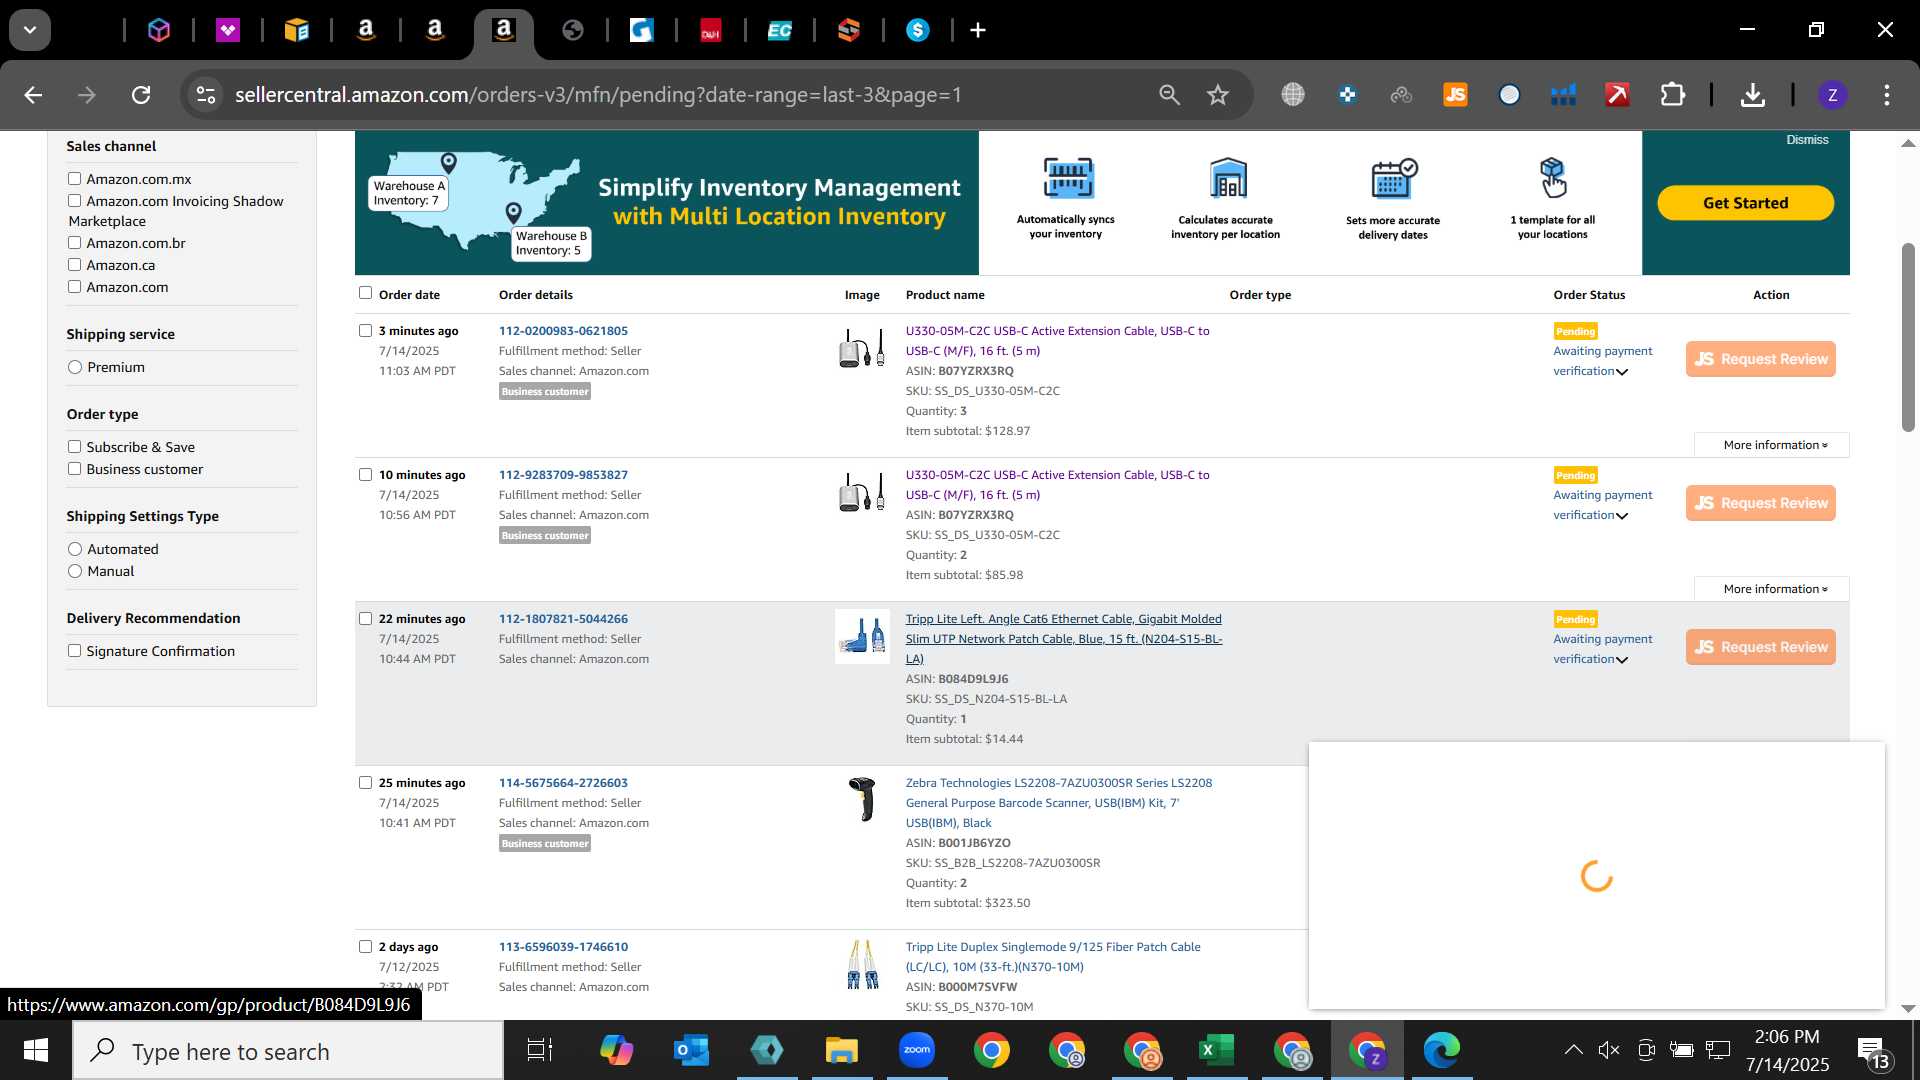Toggle Amazon.com.br sales channel checkbox
The height and width of the screenshot is (1080, 1920).
tap(74, 243)
